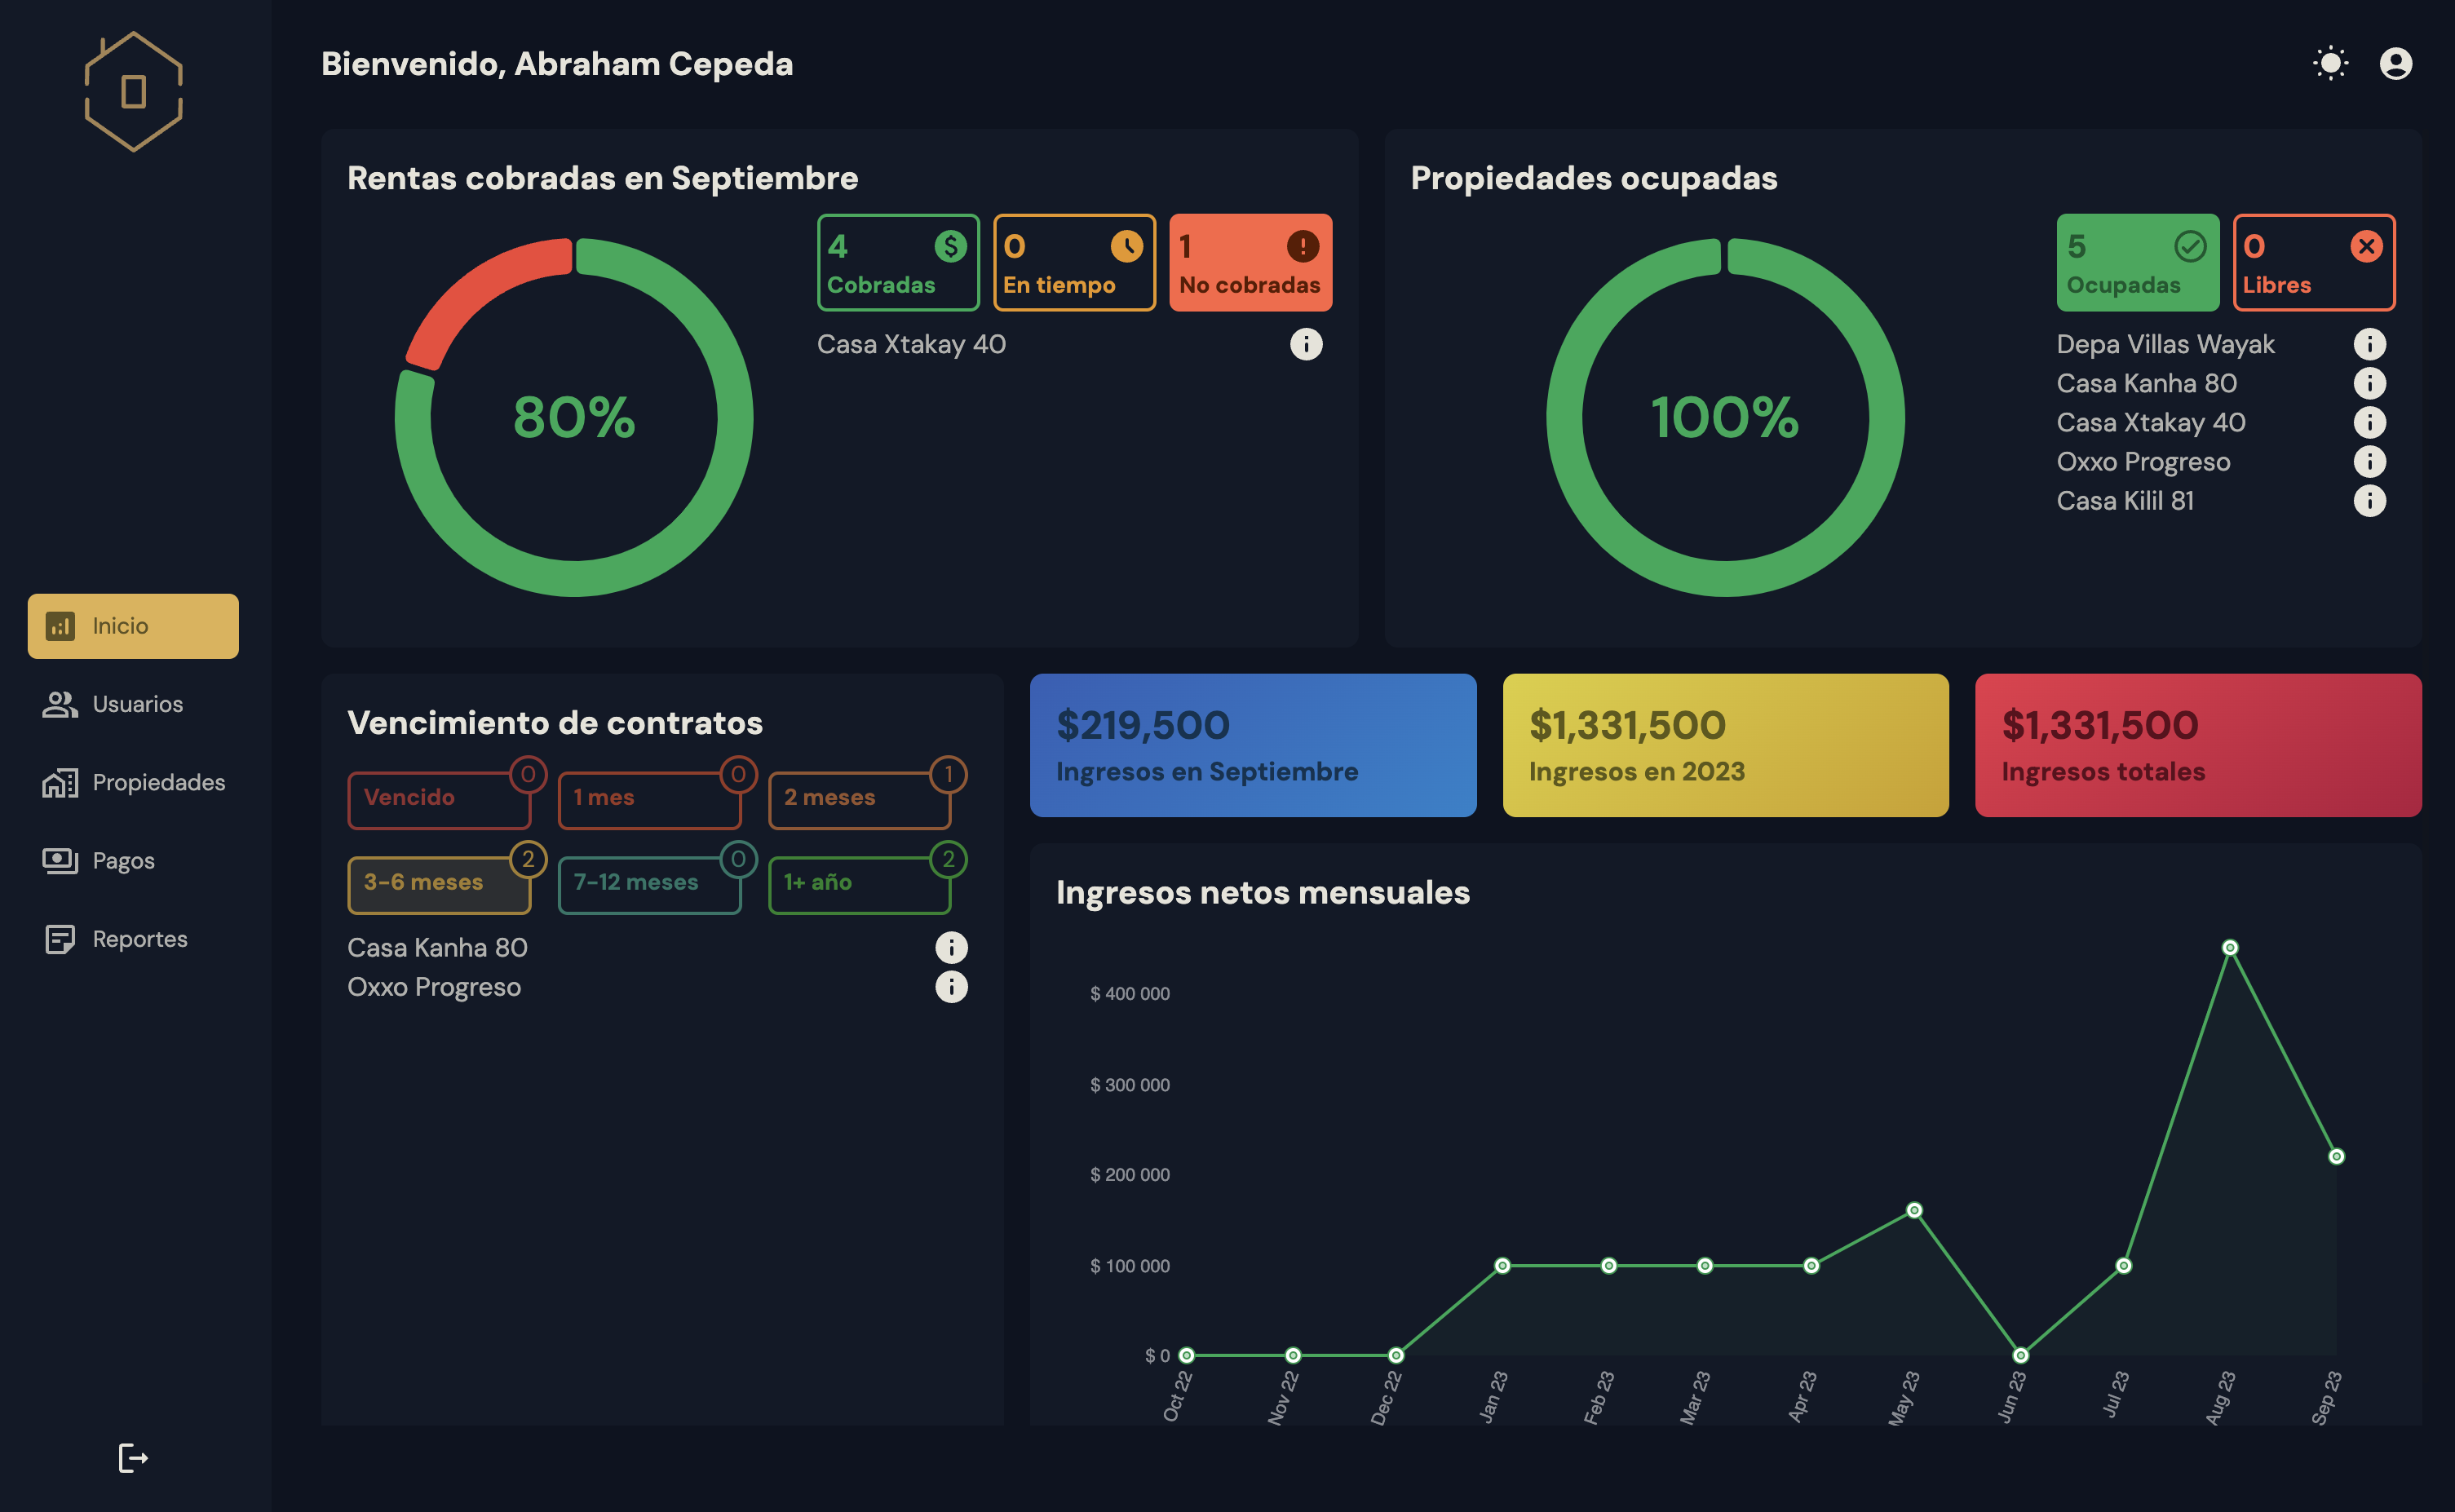Click the blue Ingresos en Septiembre card

click(x=1252, y=745)
